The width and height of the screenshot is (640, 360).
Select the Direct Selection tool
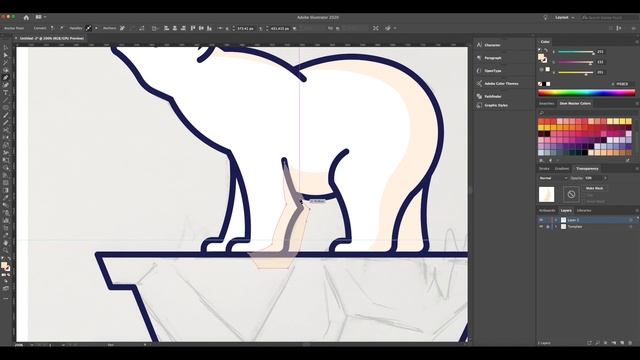(x=6, y=56)
